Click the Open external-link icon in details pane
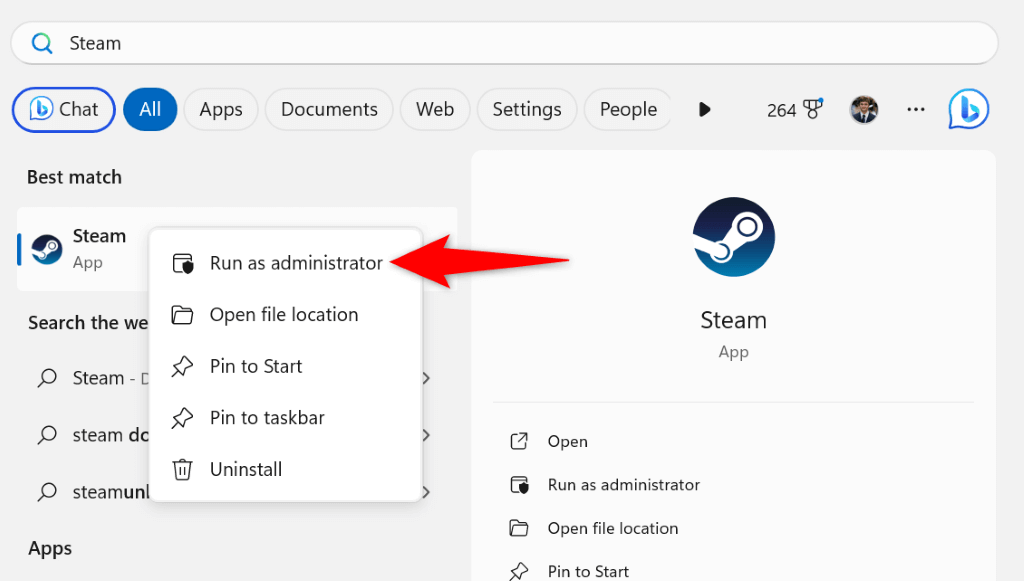Viewport: 1024px width, 581px height. tap(519, 441)
